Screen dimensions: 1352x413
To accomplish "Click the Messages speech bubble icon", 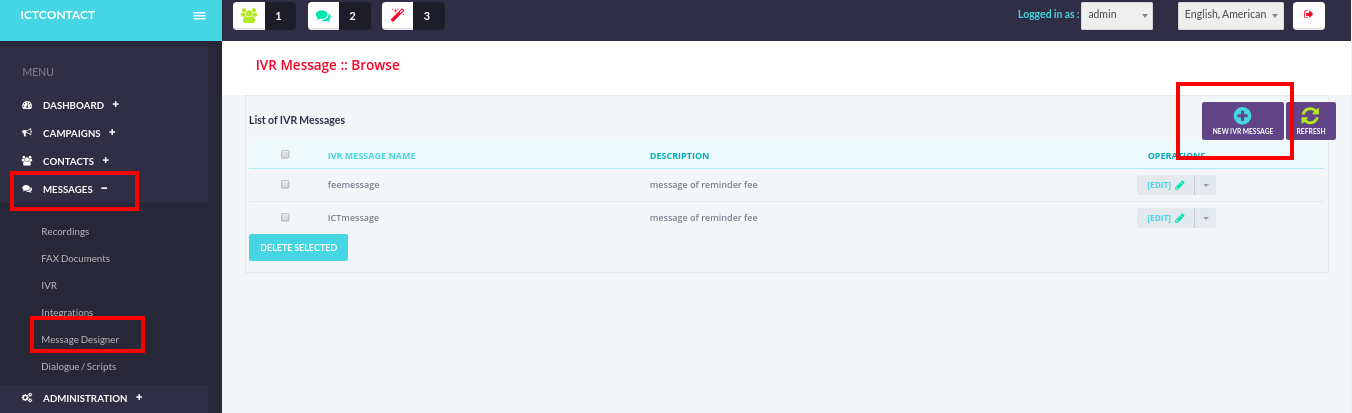I will 27,189.
